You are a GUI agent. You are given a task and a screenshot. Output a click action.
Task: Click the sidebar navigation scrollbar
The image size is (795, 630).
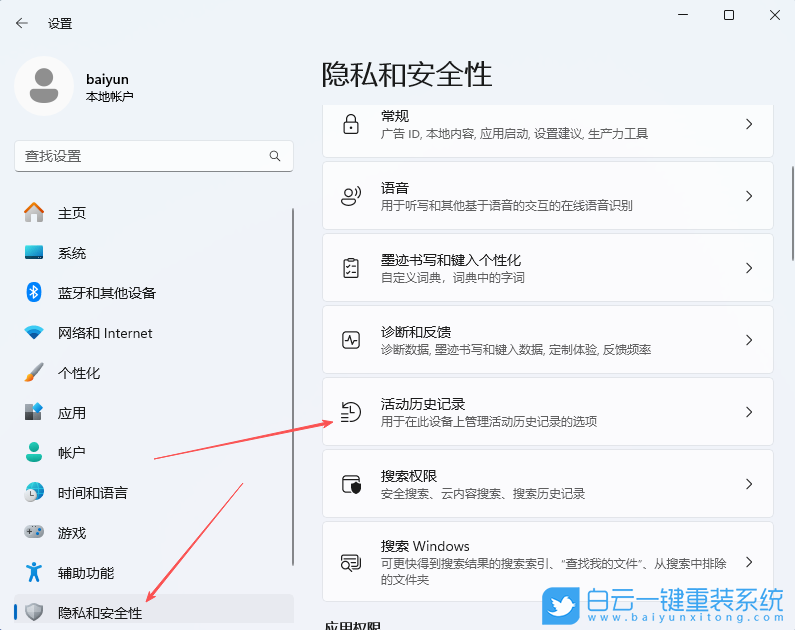293,386
